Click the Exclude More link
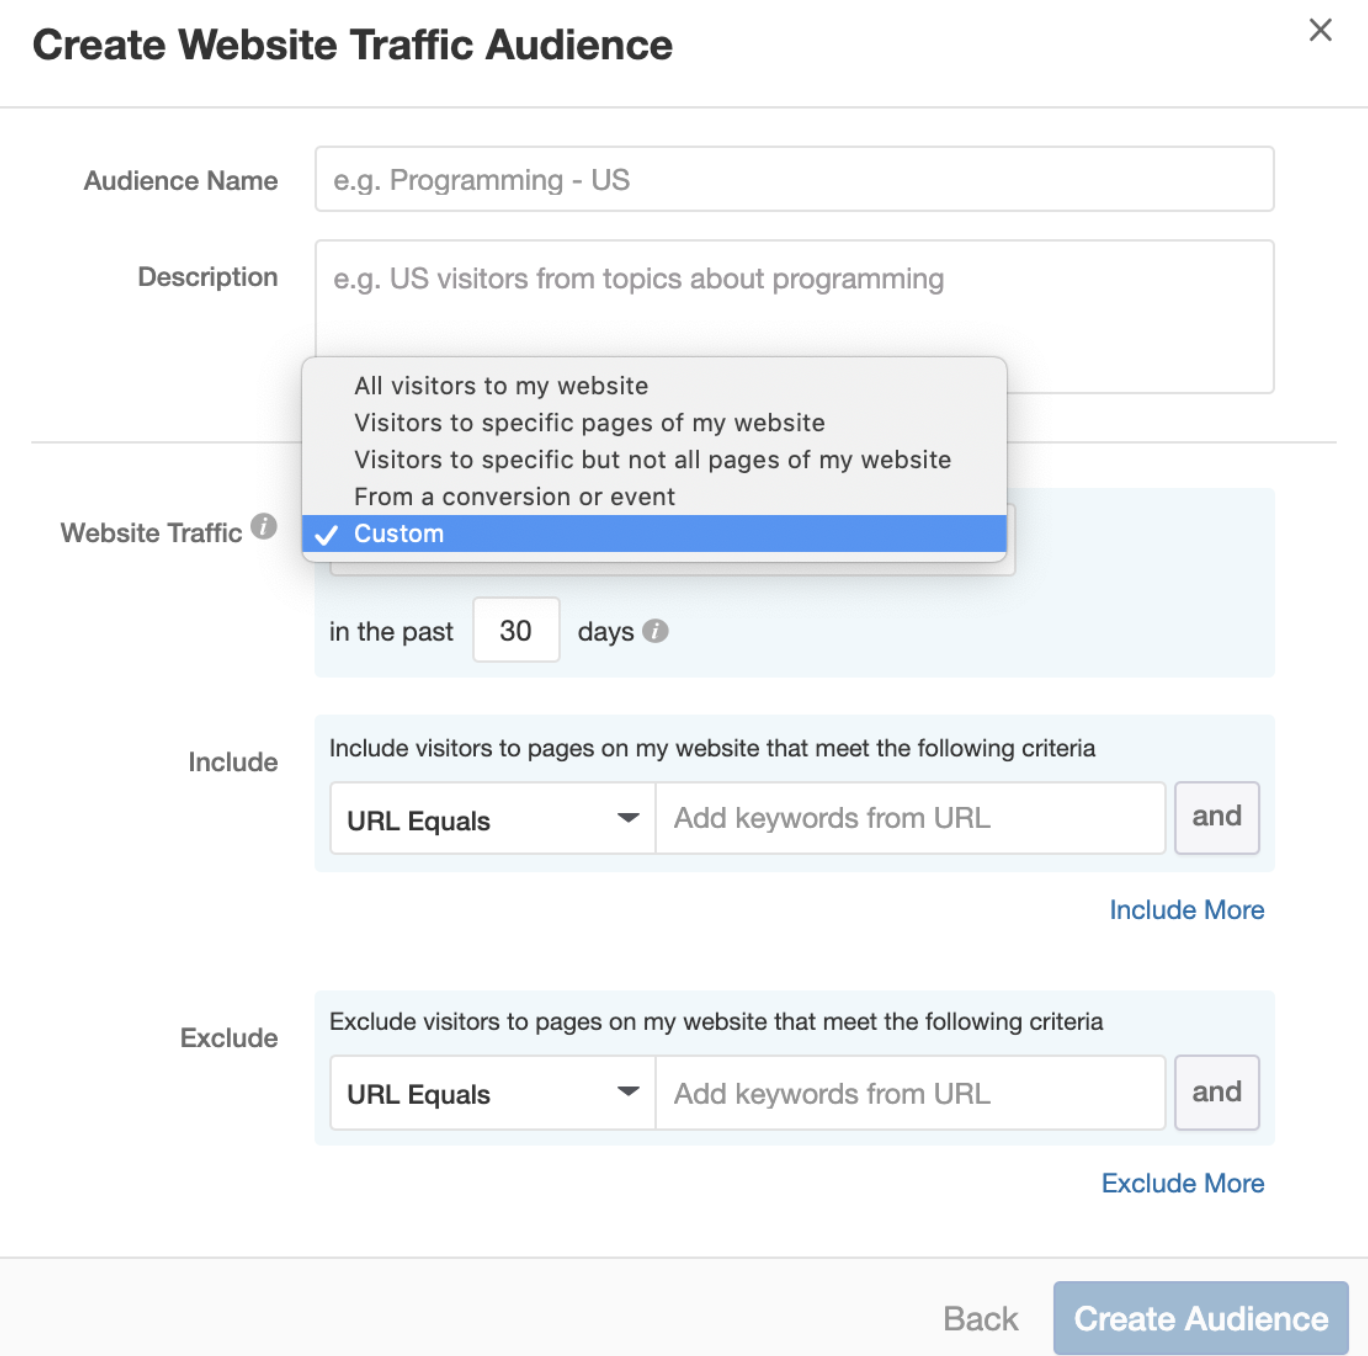Viewport: 1368px width, 1356px height. (x=1182, y=1183)
